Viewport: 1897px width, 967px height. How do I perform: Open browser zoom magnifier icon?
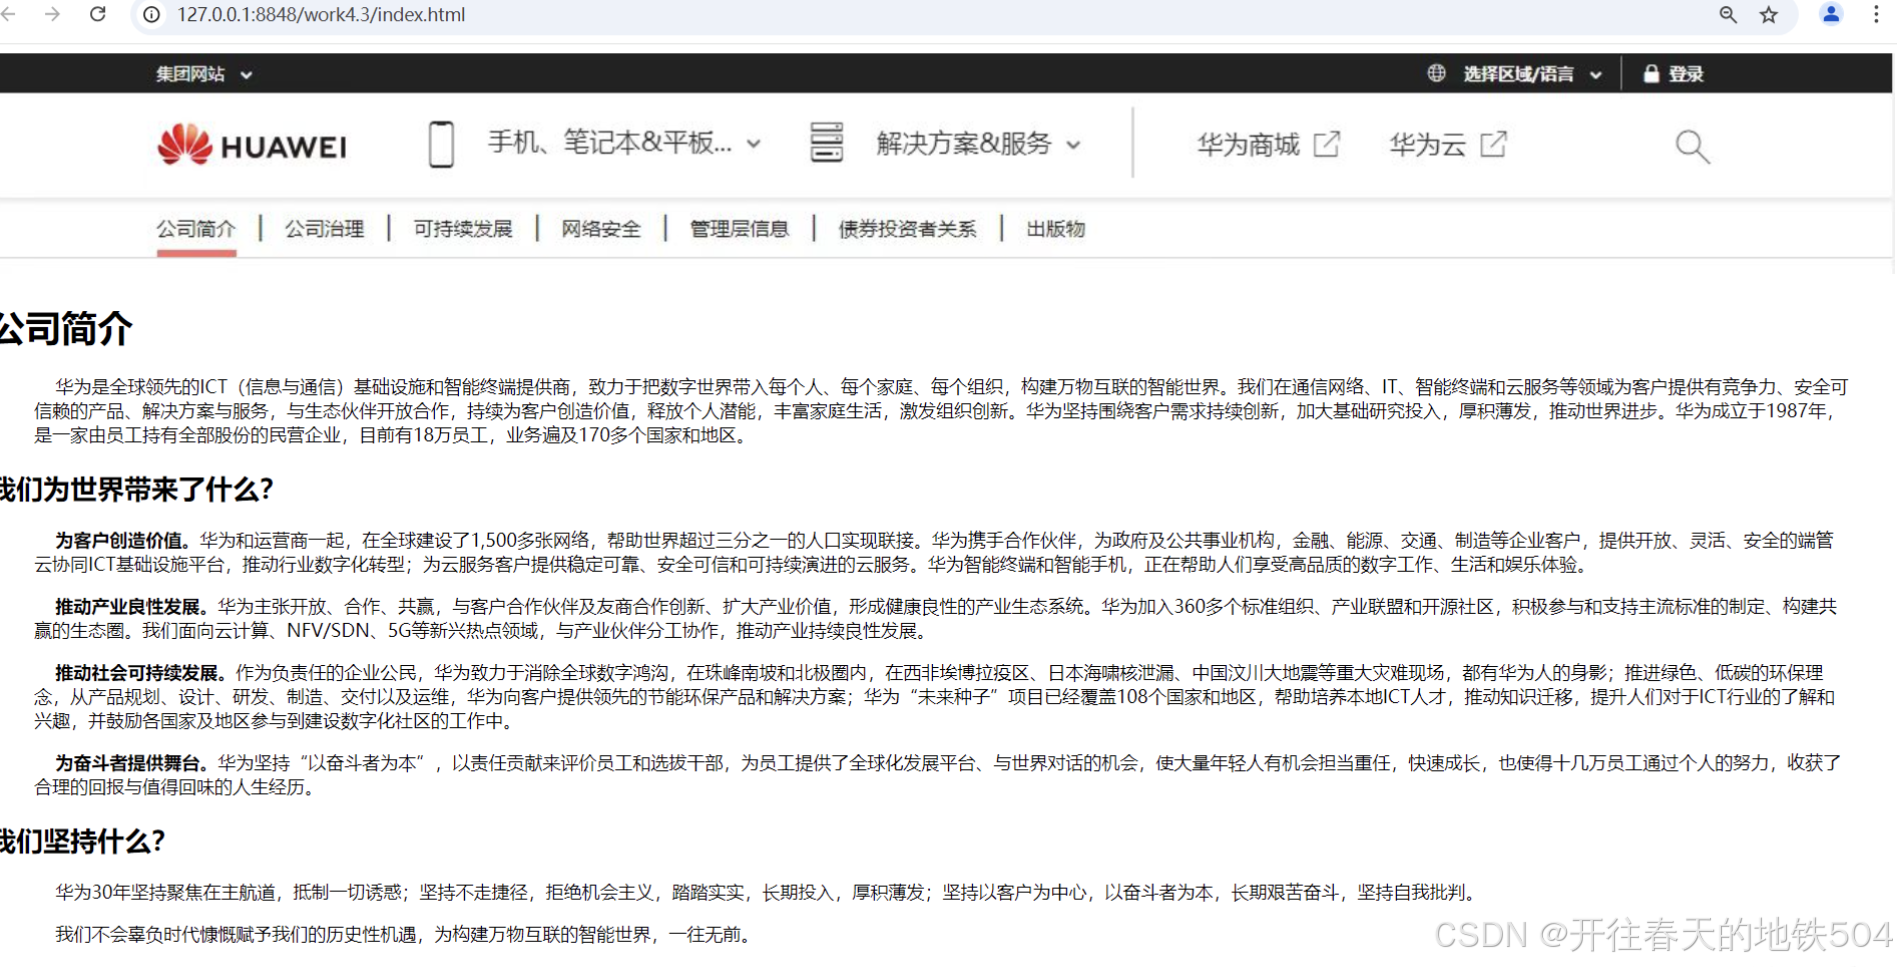pyautogui.click(x=1728, y=15)
